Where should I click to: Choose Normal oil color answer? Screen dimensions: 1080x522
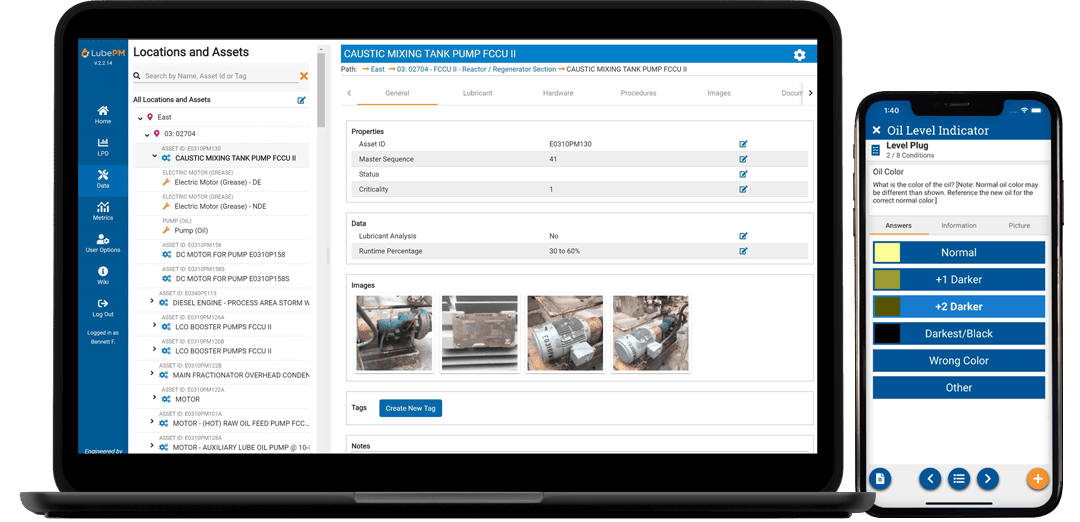pos(959,253)
